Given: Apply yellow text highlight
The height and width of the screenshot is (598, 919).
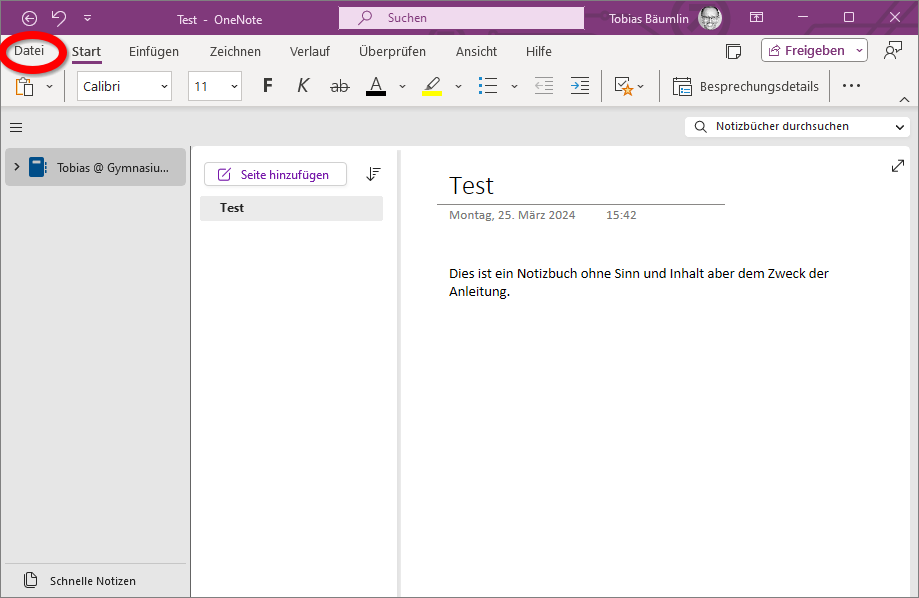Looking at the screenshot, I should [432, 86].
